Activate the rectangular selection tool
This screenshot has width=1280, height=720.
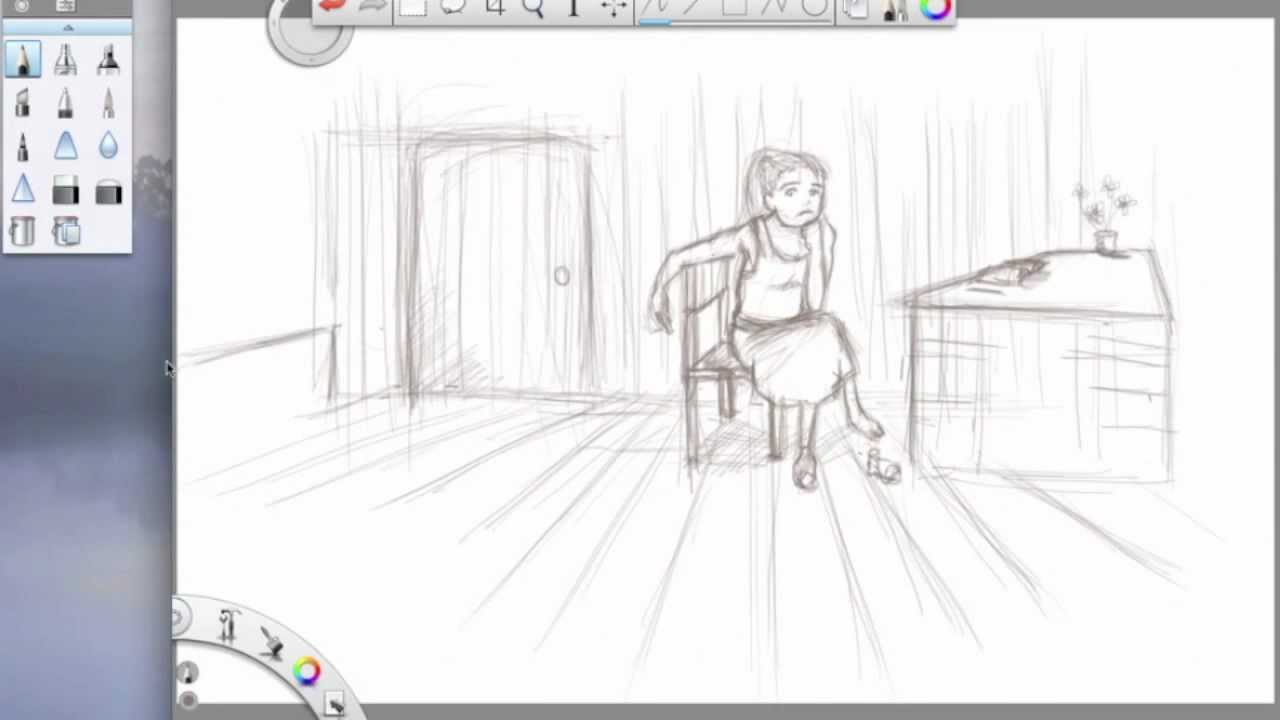(x=413, y=9)
